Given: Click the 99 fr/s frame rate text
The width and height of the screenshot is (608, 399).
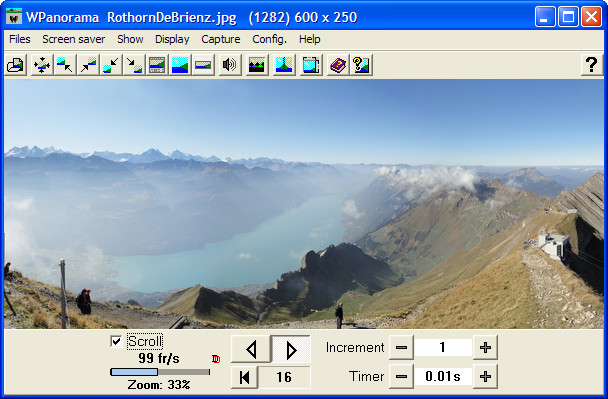Looking at the screenshot, I should tap(159, 358).
